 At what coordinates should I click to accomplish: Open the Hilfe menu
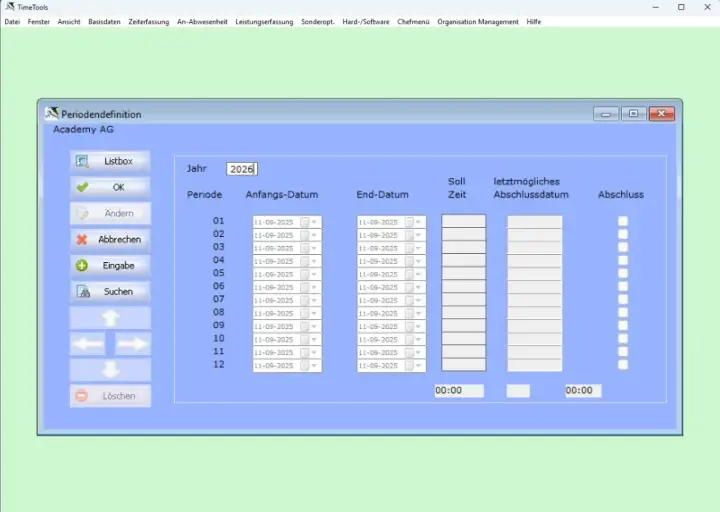pyautogui.click(x=534, y=22)
